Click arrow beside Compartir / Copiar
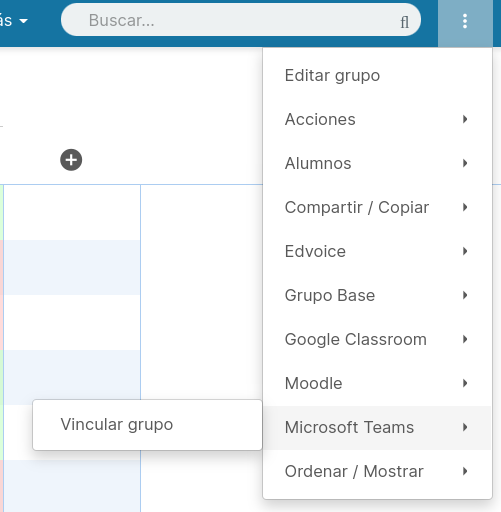This screenshot has width=501, height=512. [x=465, y=207]
